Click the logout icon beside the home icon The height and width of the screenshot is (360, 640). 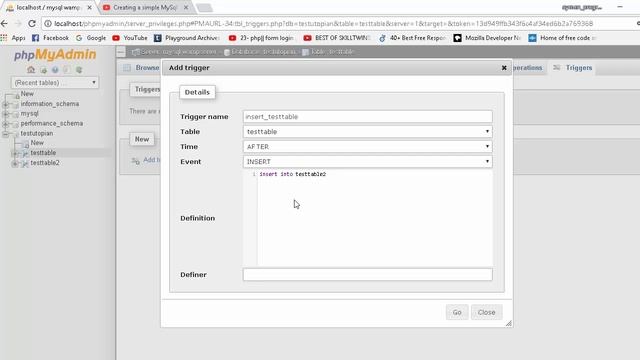43,70
